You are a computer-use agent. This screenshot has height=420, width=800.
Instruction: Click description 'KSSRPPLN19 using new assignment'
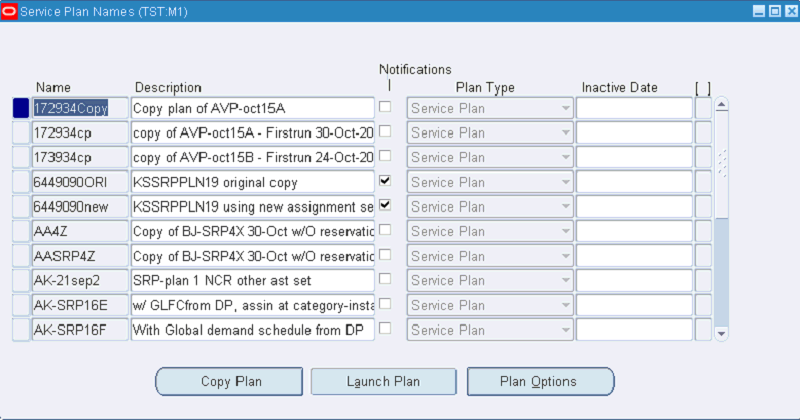point(253,207)
